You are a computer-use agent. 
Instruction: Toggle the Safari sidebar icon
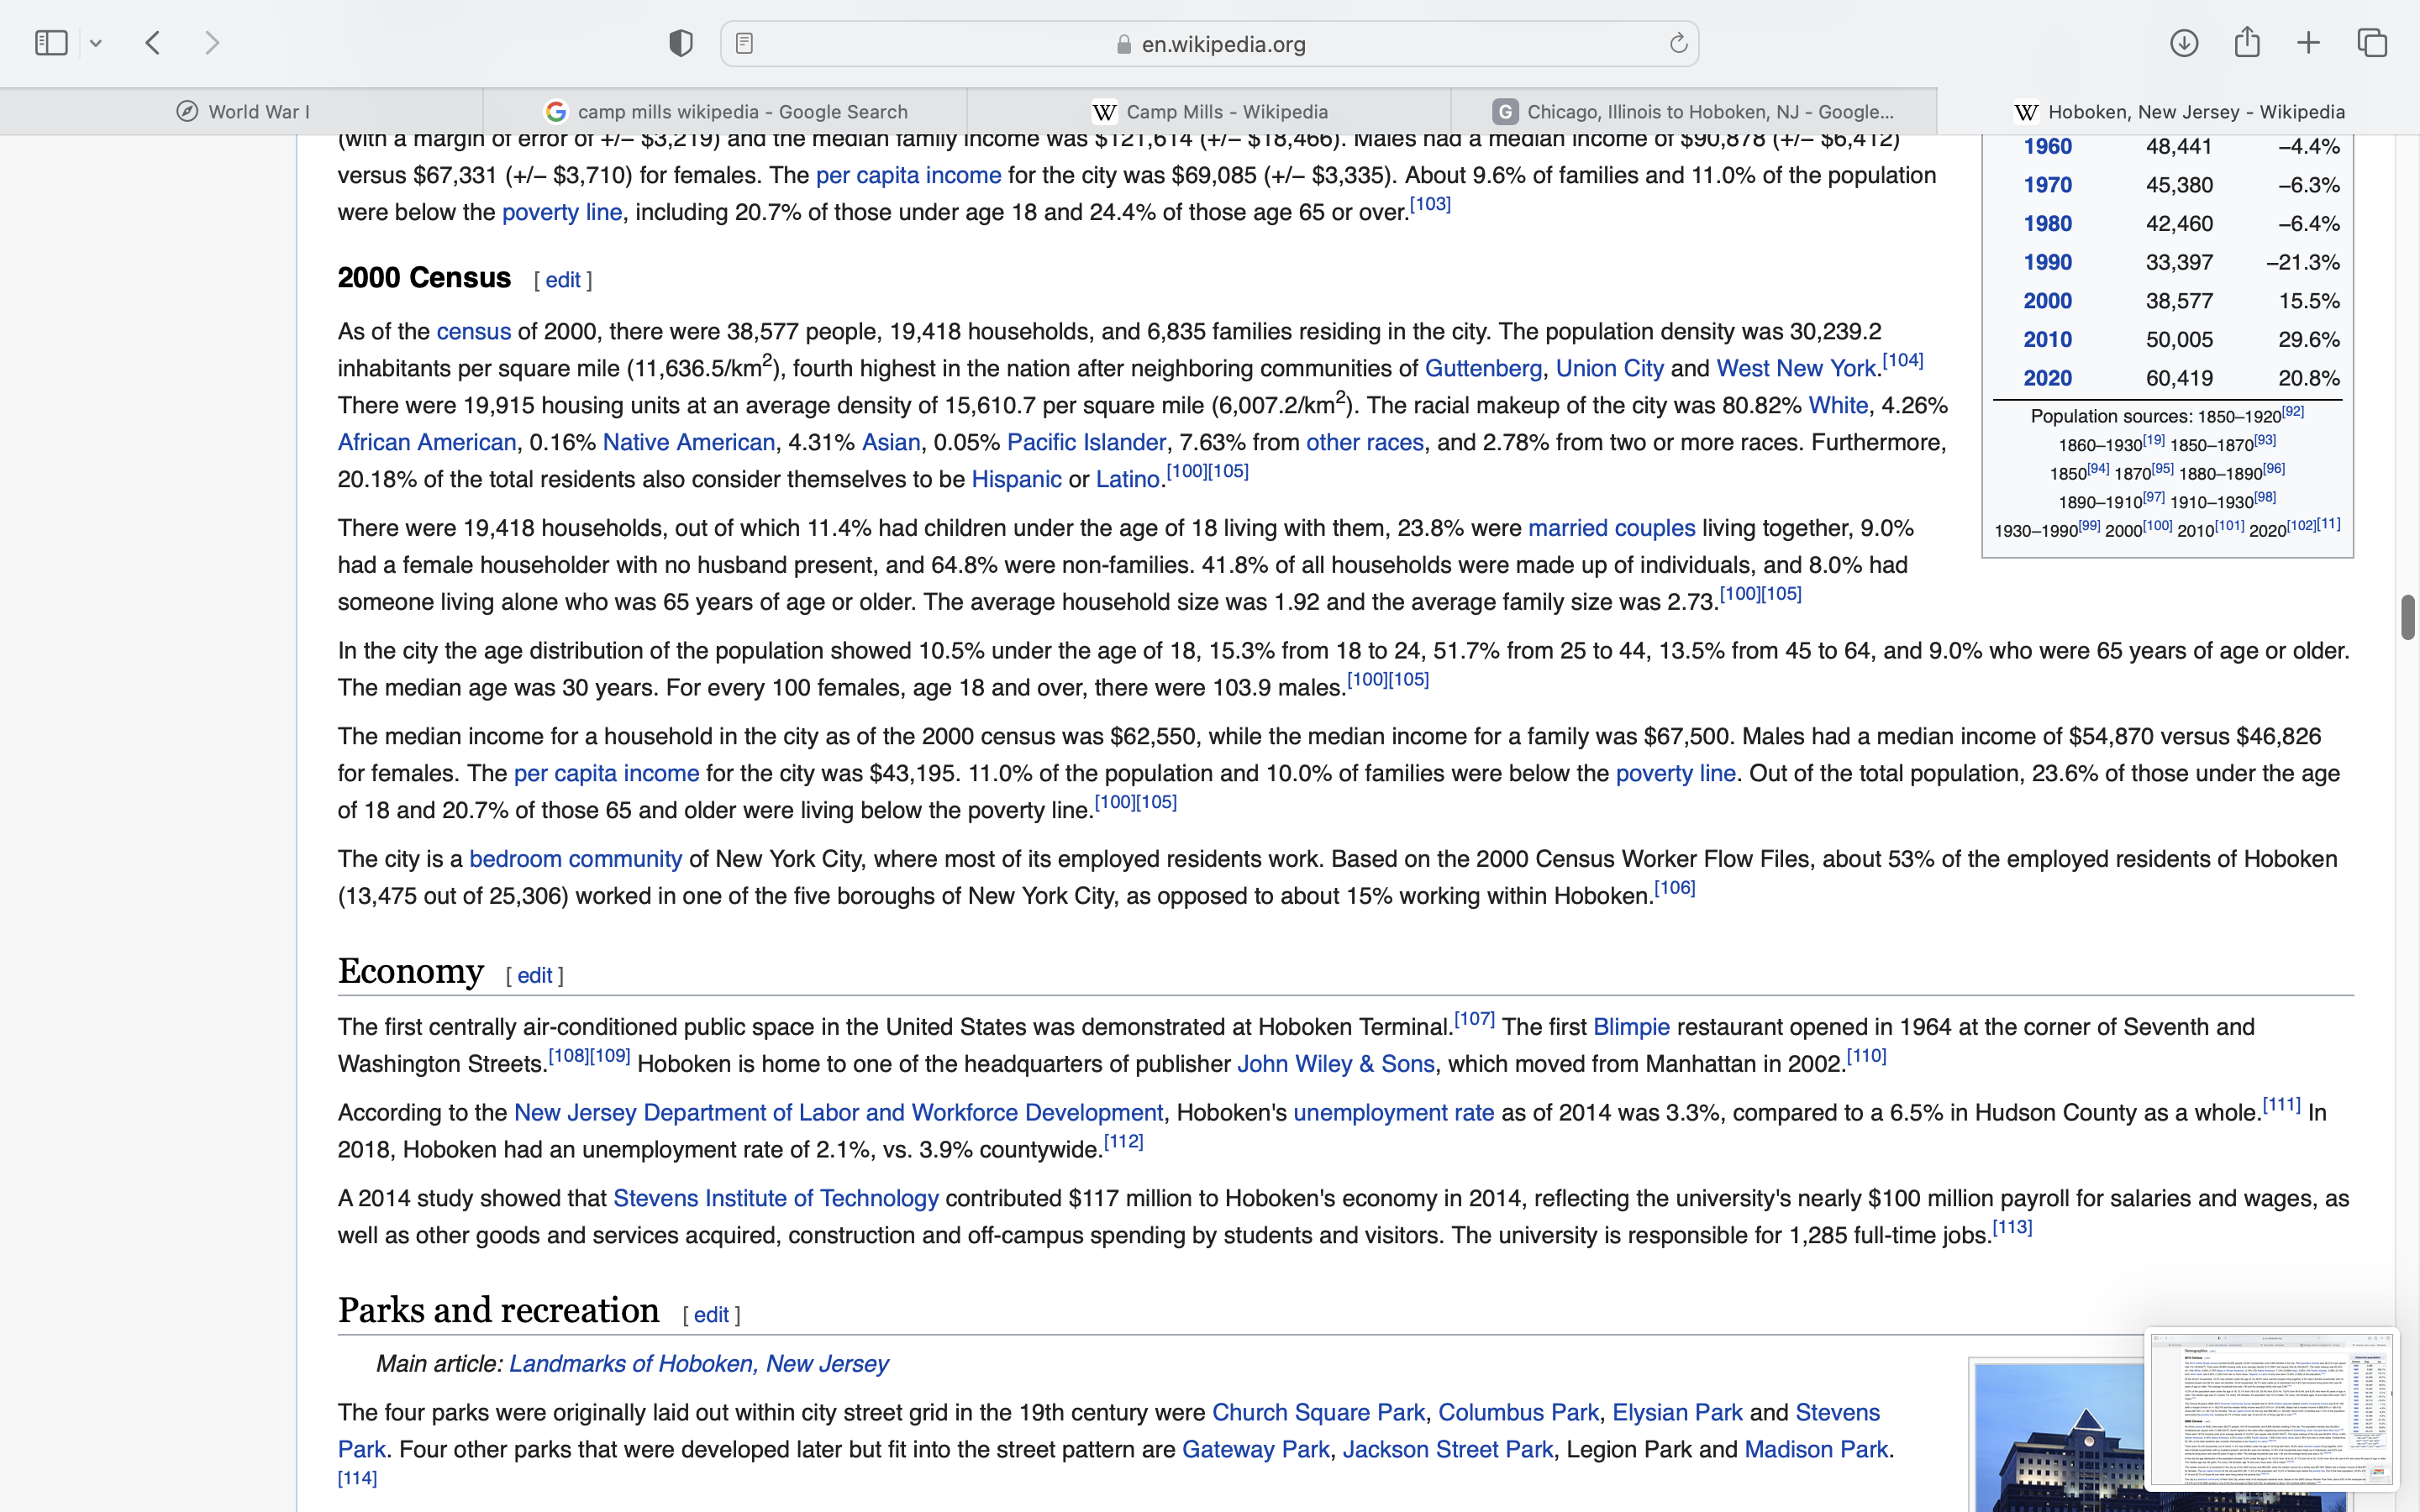pos(51,43)
